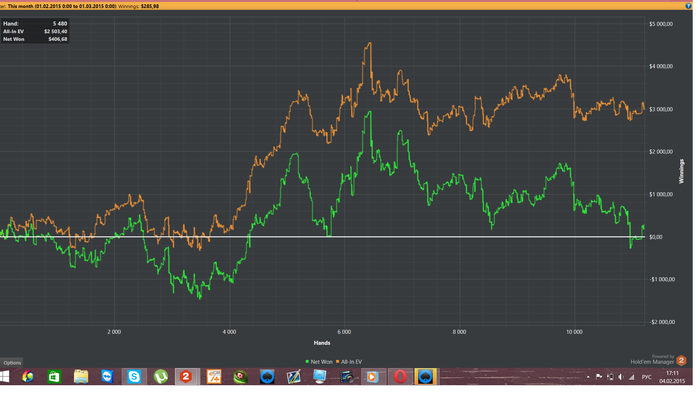The width and height of the screenshot is (700, 394).
Task: Open the power tray icon
Action: pyautogui.click(x=610, y=377)
